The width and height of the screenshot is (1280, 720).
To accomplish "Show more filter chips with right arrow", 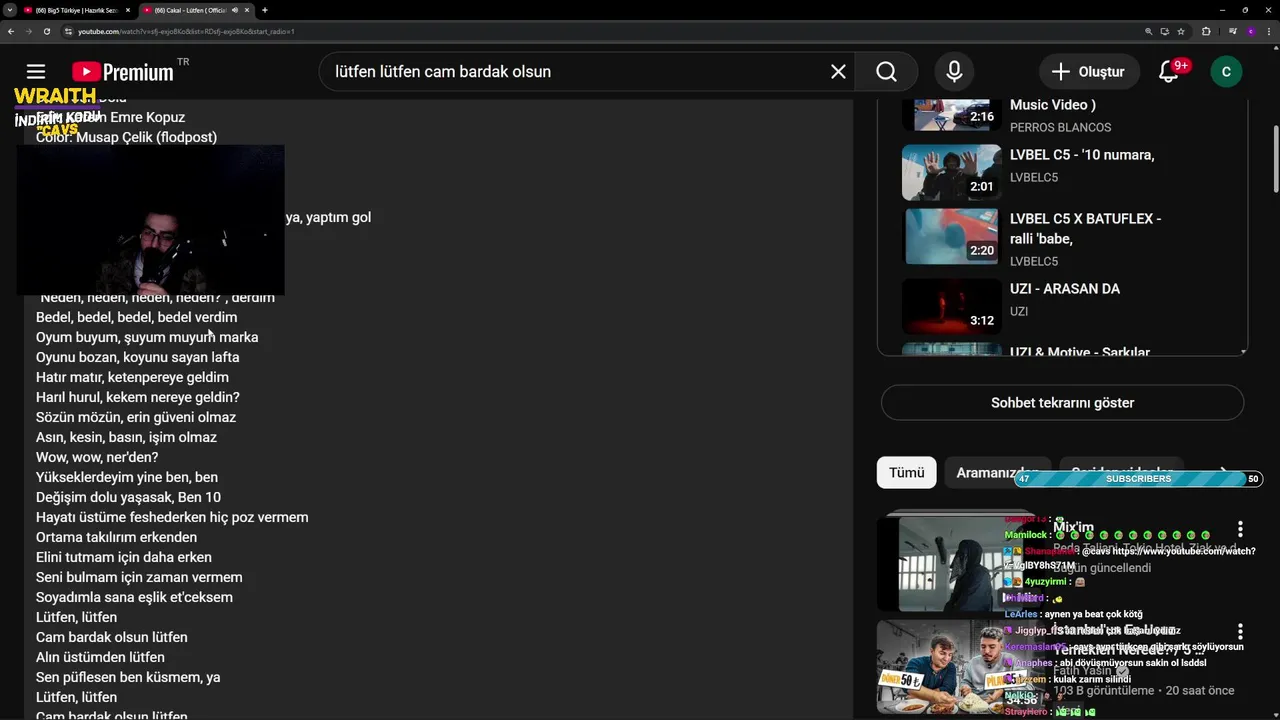I will (x=1222, y=471).
